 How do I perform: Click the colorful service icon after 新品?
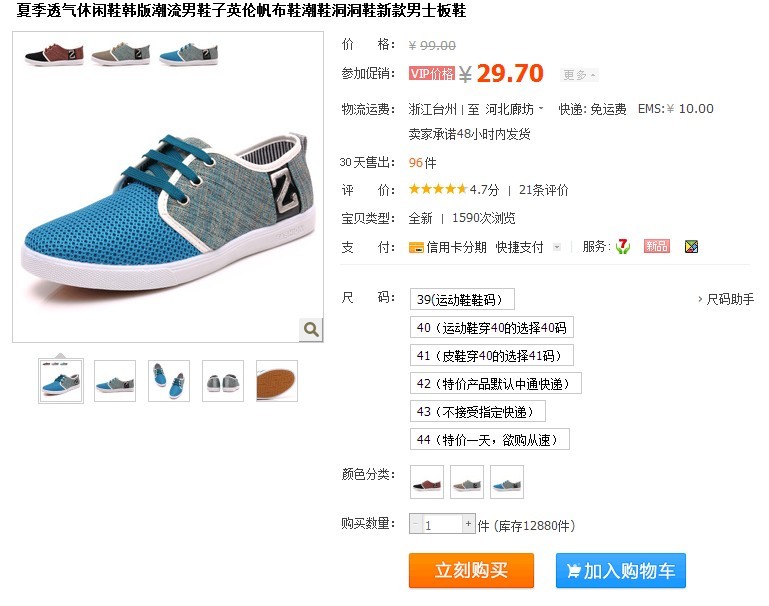[691, 247]
